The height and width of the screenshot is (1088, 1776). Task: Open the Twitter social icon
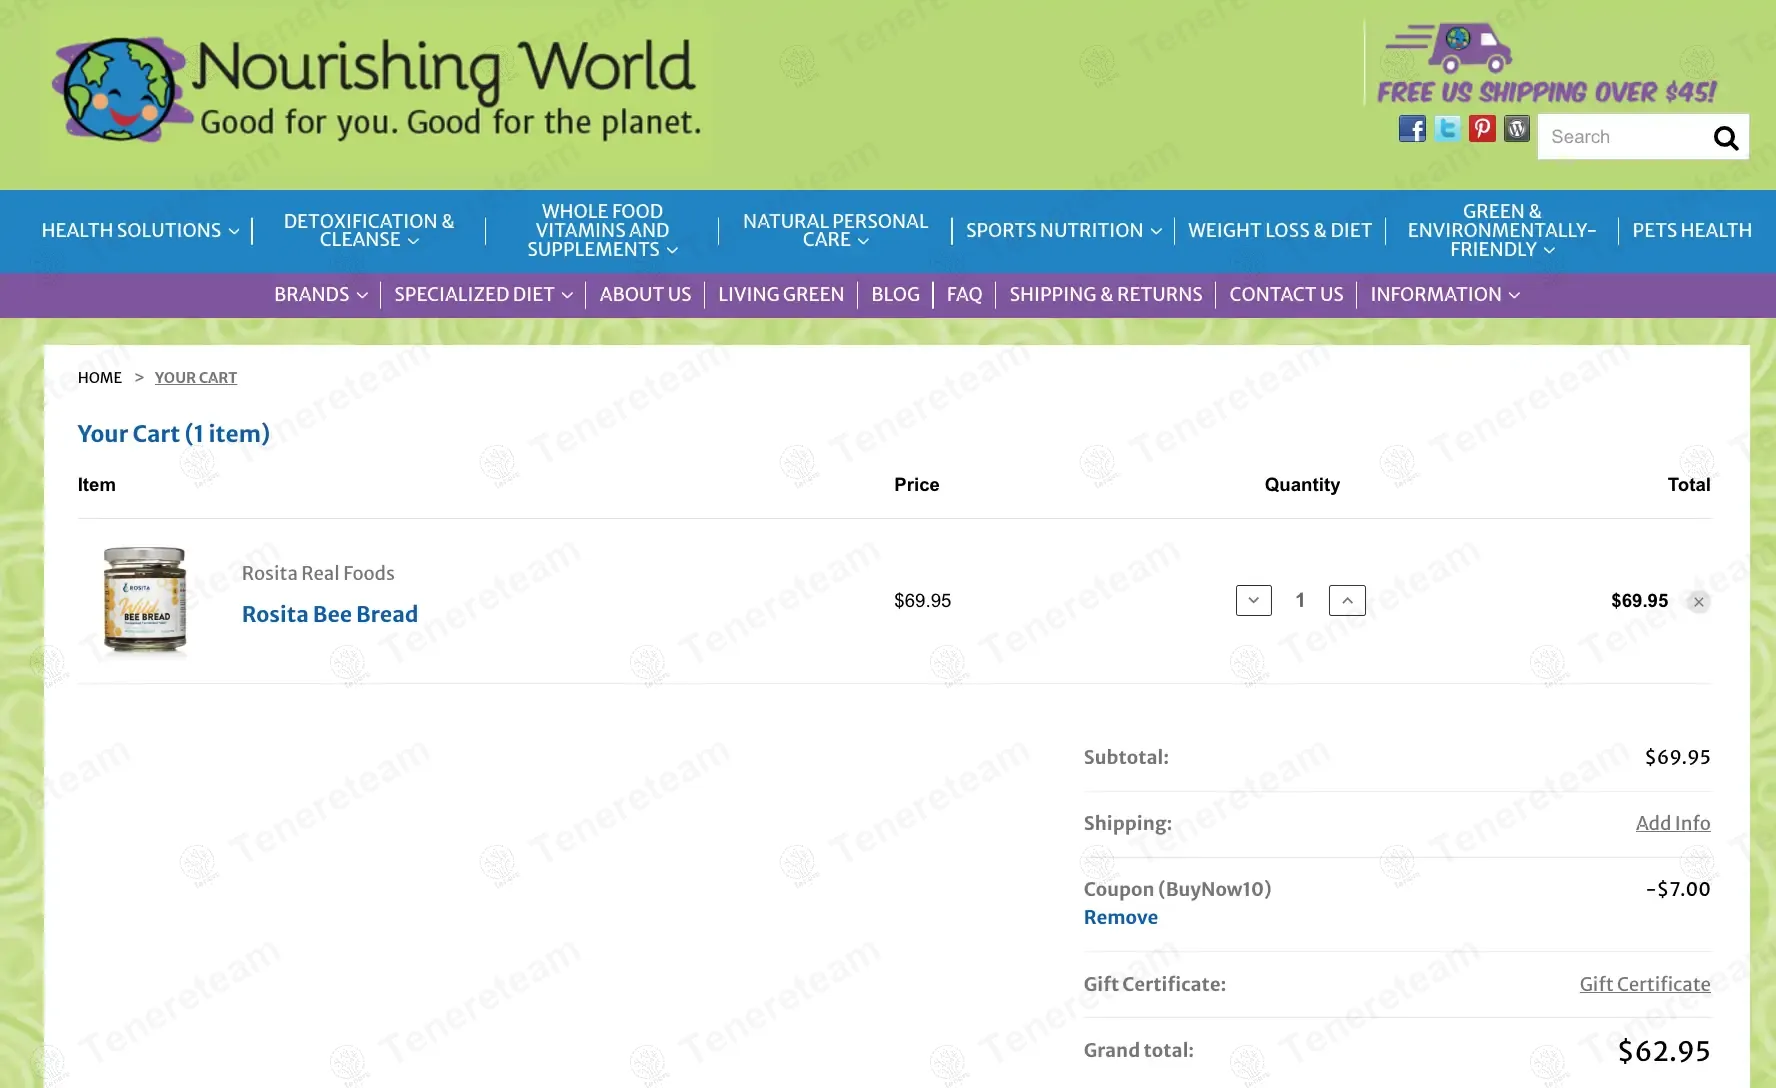click(1447, 128)
